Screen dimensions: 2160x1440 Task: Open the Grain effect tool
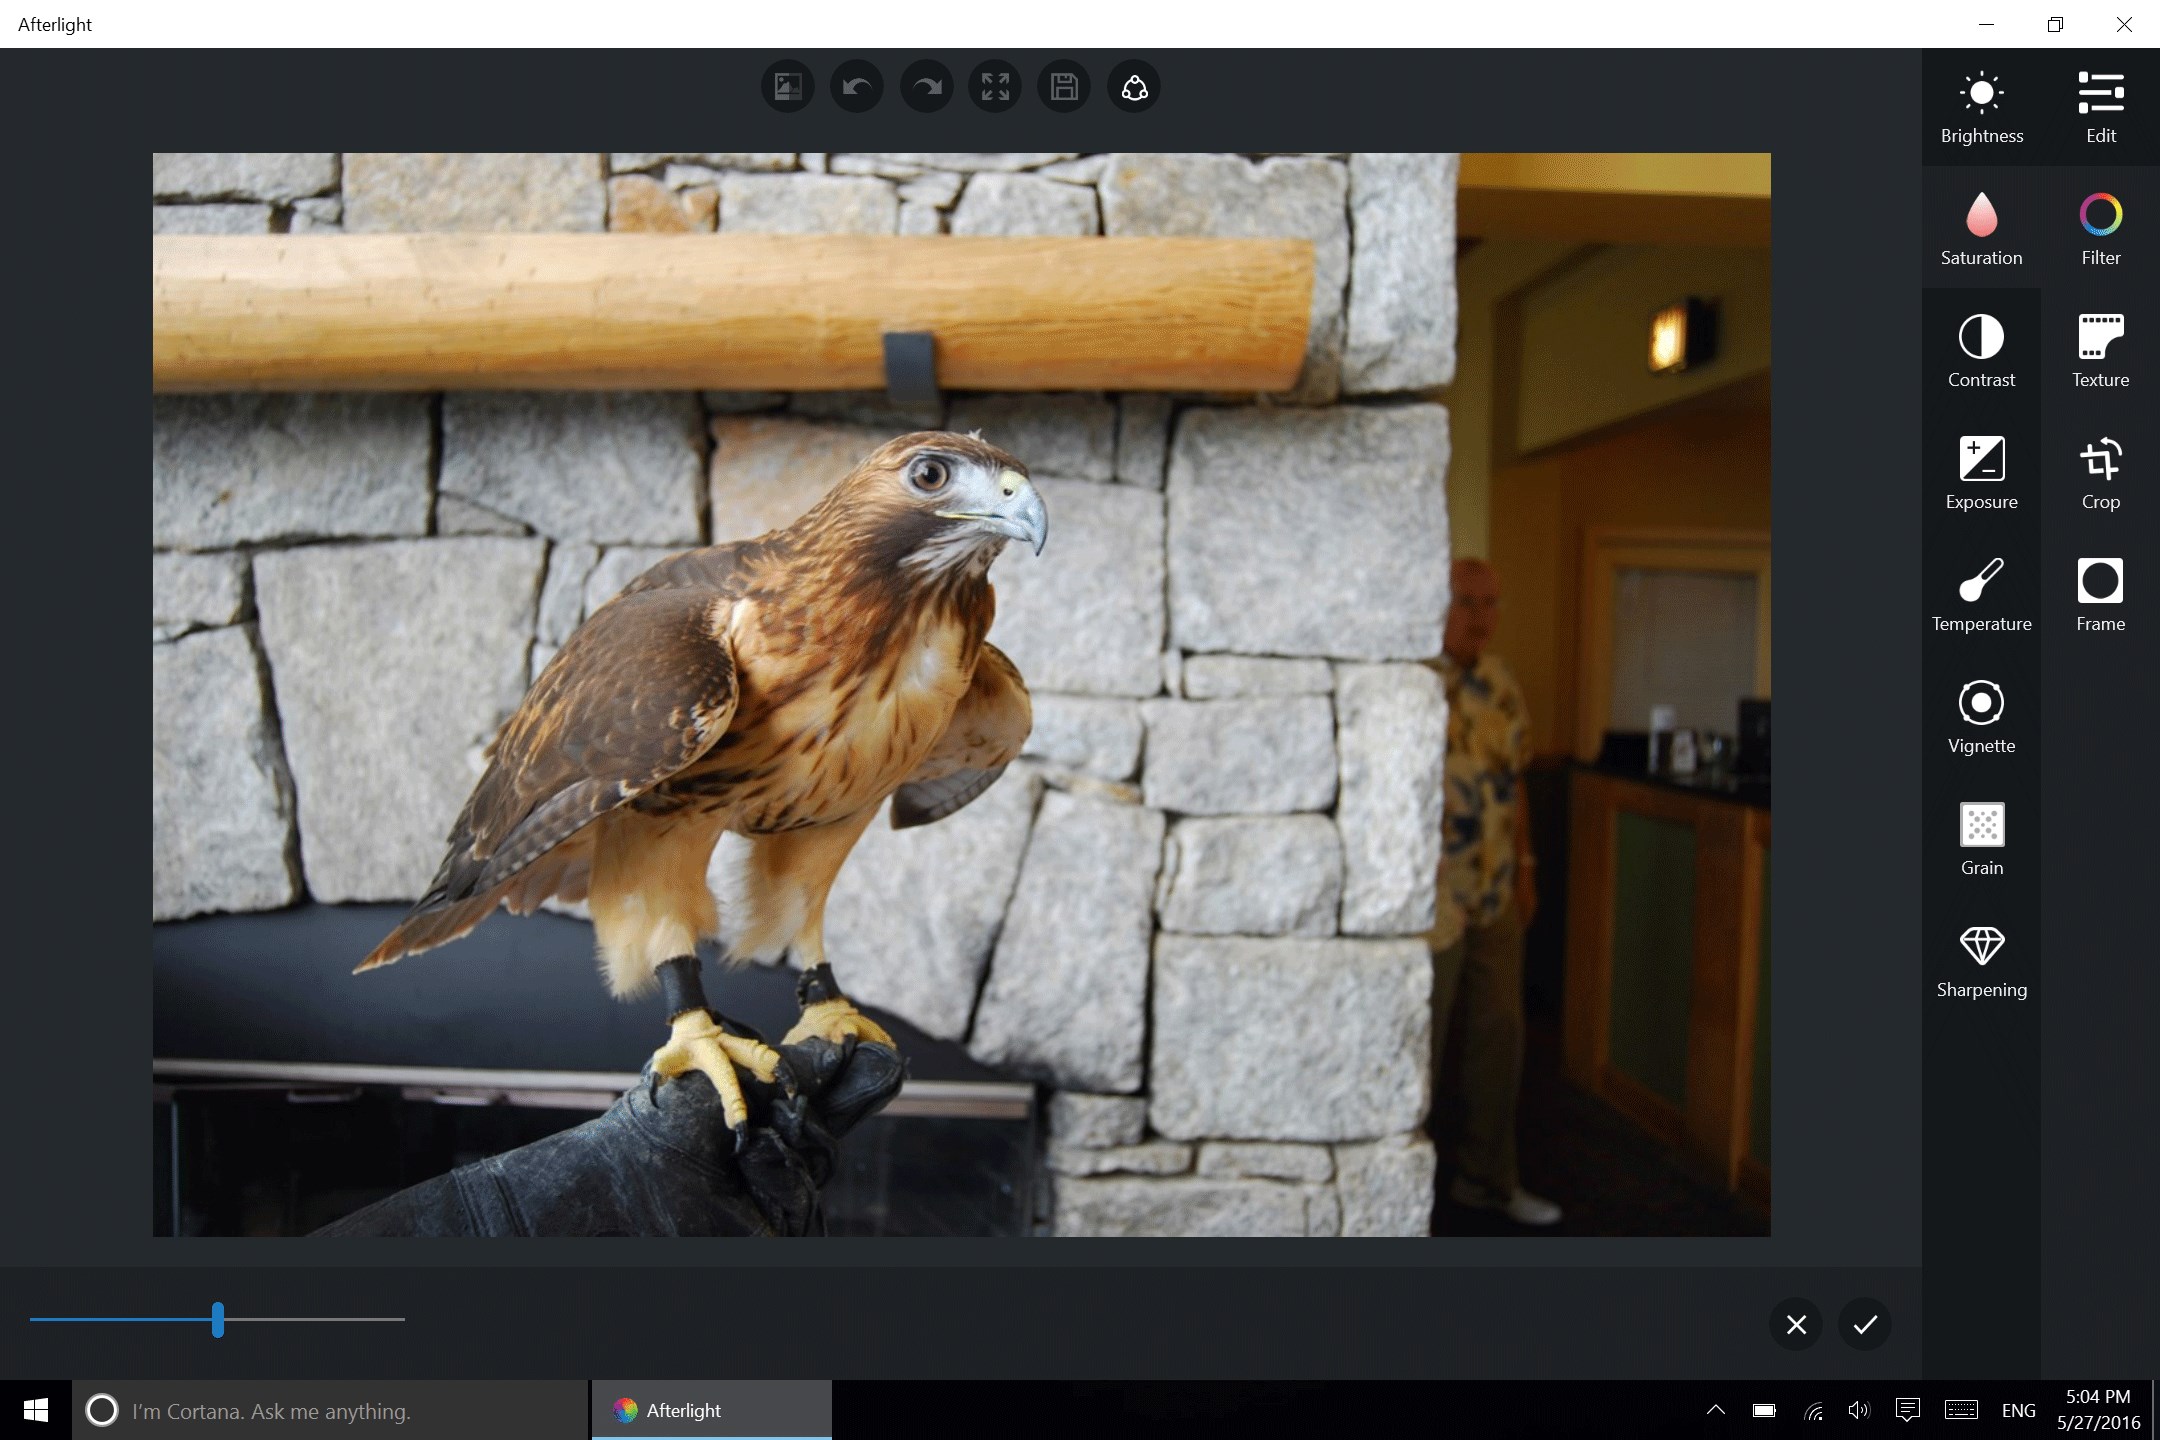(1981, 836)
